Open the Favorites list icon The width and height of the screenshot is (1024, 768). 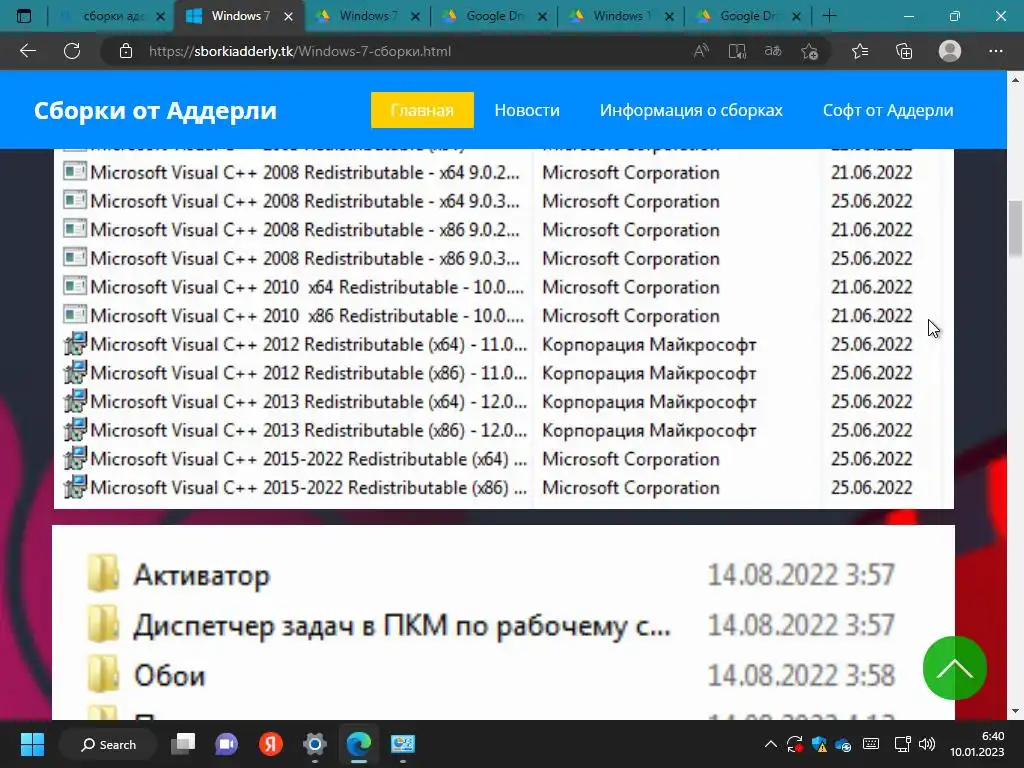coord(860,51)
